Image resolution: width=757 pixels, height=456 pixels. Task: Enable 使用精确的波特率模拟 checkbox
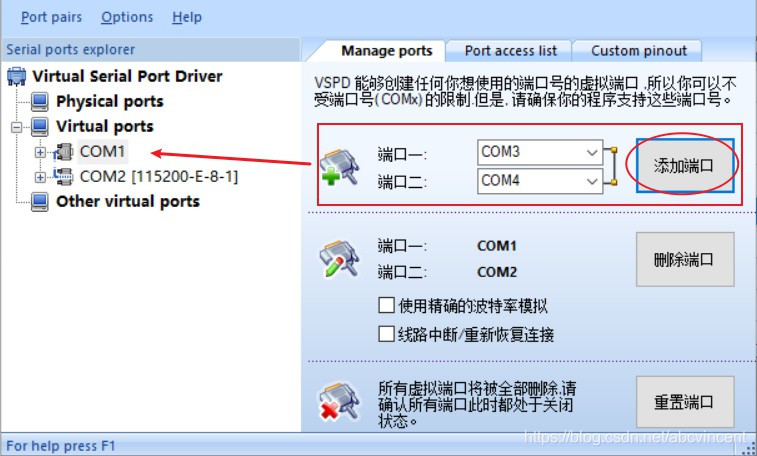coord(386,305)
